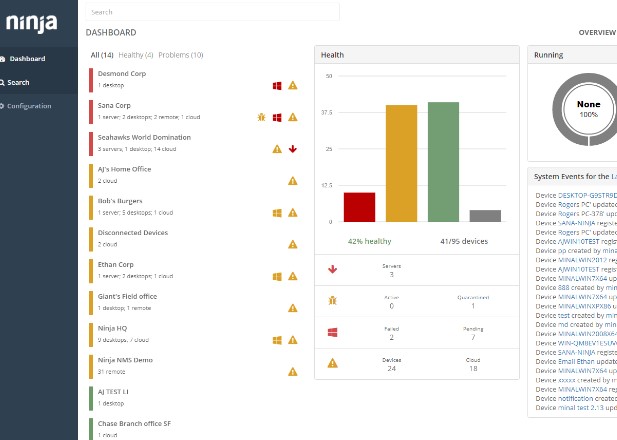Click the Devices warning count 24
This screenshot has width=617, height=440.
point(392,369)
